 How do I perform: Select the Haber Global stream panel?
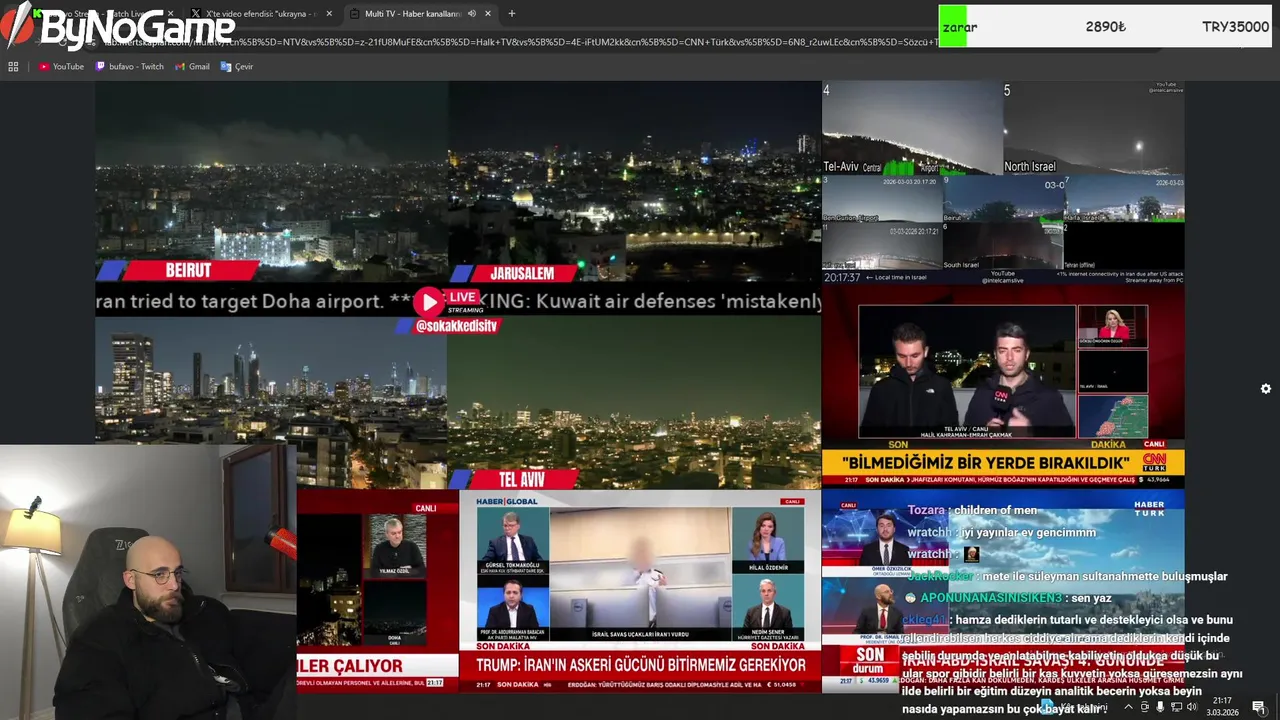coord(640,590)
